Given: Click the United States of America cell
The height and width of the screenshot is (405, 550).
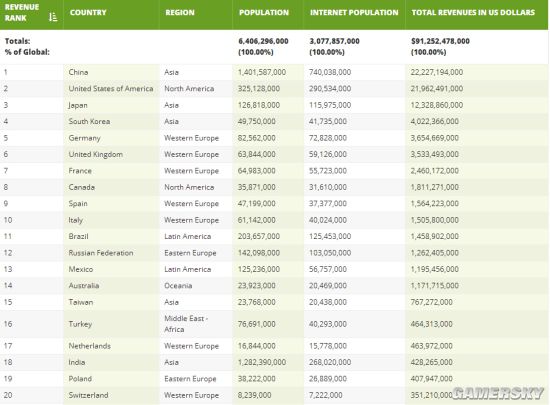Looking at the screenshot, I should click(x=111, y=89).
